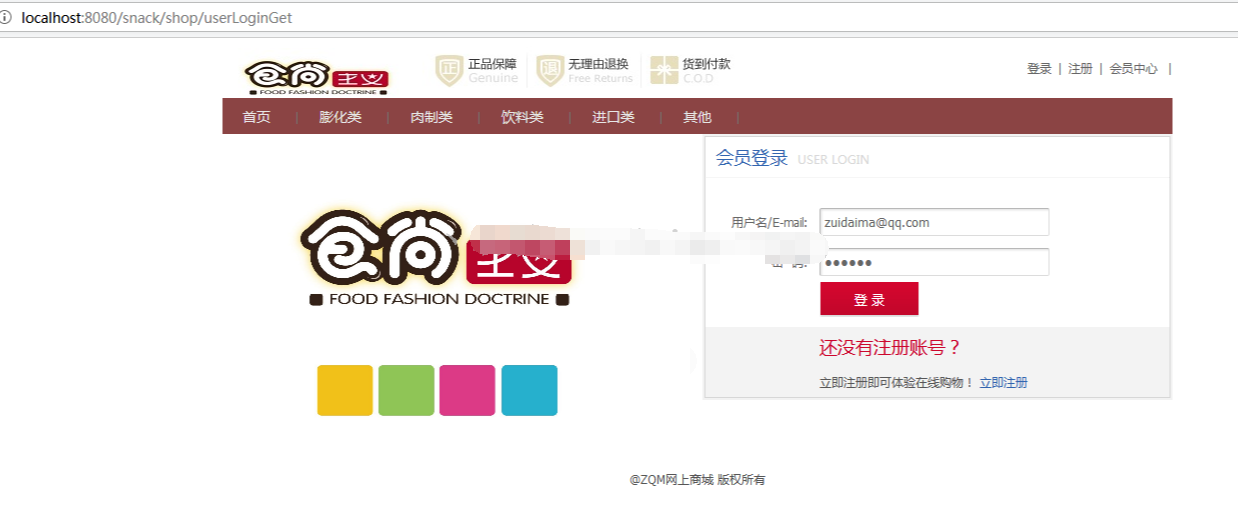Viewport: 1238px width, 506px height.
Task: Click the 正品保障 text label
Action: click(493, 64)
